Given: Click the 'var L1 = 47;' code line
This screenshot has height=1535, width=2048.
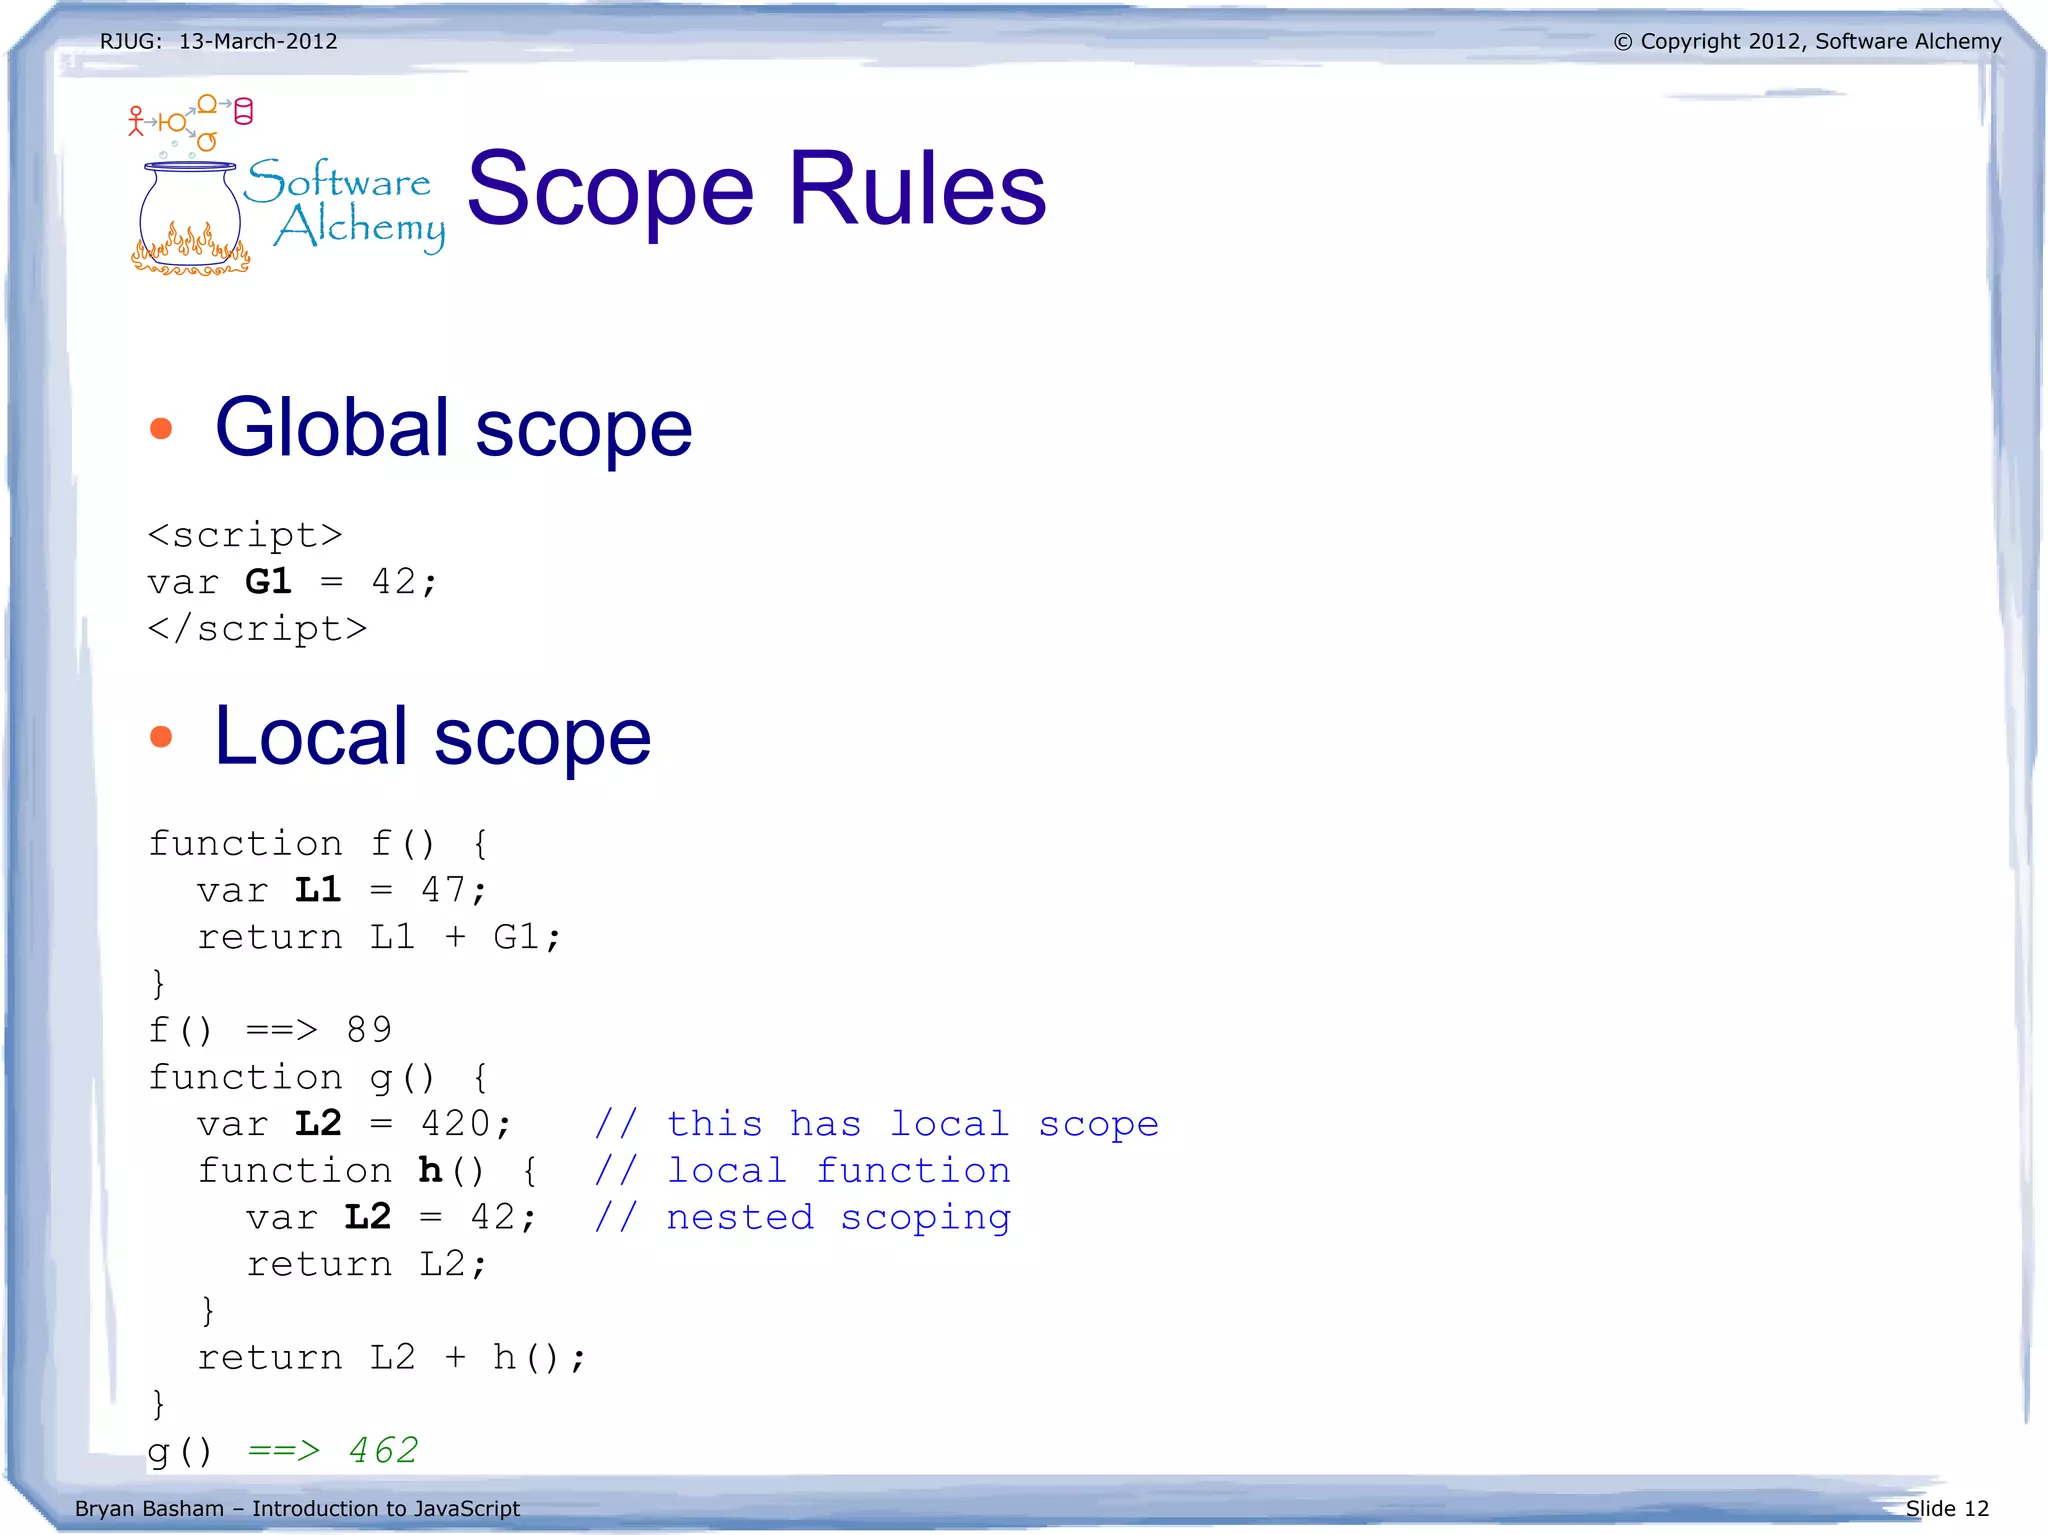Looking at the screenshot, I should (342, 889).
